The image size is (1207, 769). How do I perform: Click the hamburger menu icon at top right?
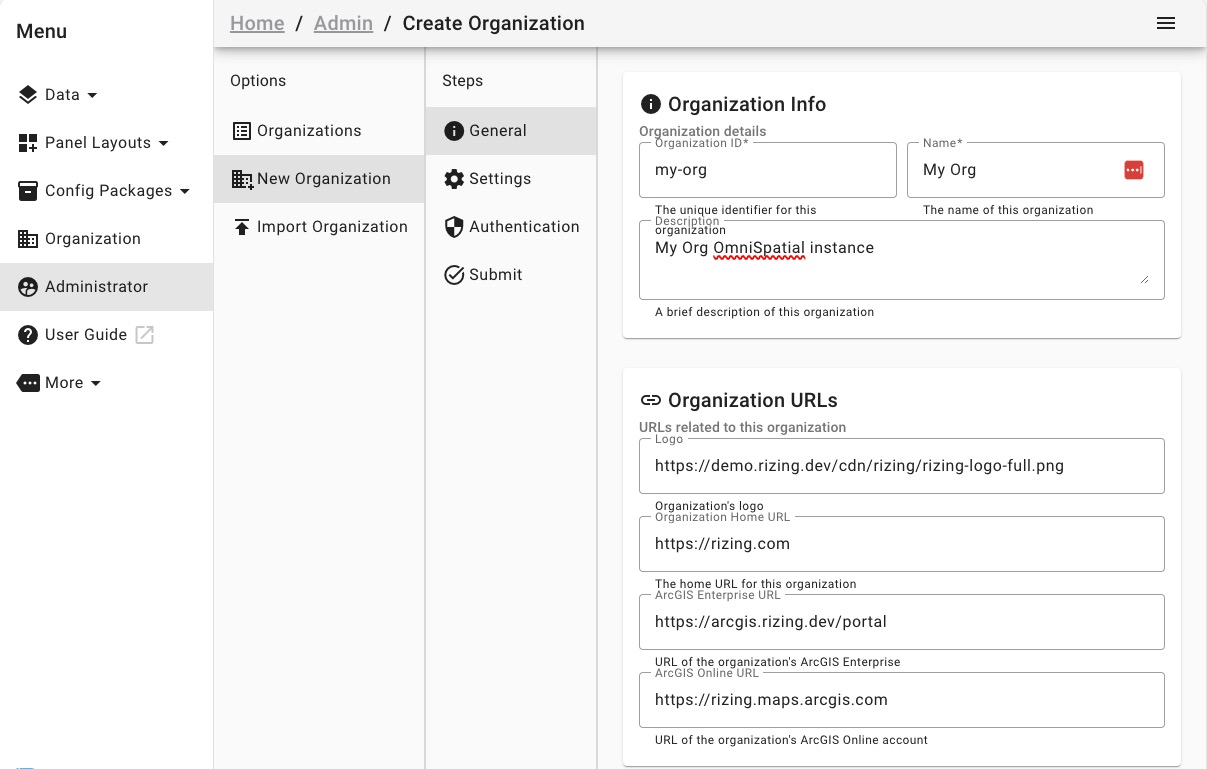tap(1165, 24)
